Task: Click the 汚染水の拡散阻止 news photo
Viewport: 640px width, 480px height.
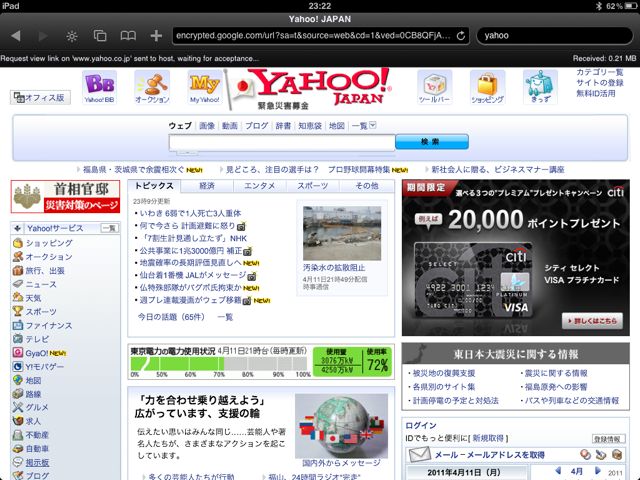Action: 342,233
